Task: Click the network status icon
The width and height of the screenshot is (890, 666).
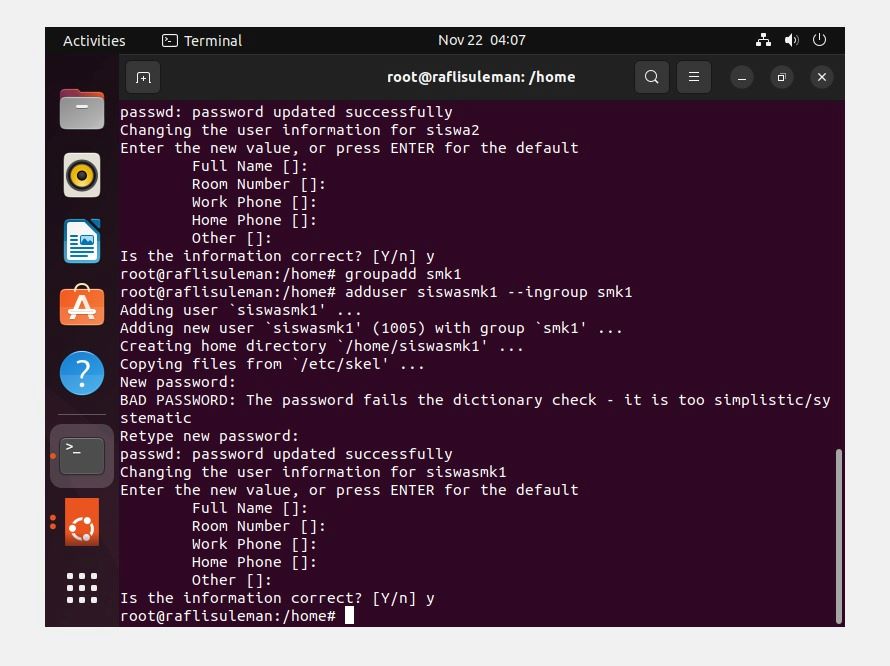Action: coord(763,40)
